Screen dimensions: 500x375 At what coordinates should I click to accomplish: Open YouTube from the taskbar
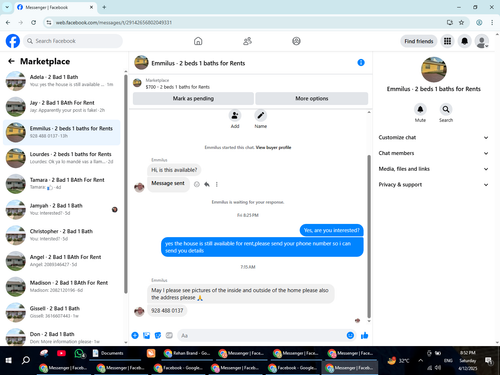point(61,353)
